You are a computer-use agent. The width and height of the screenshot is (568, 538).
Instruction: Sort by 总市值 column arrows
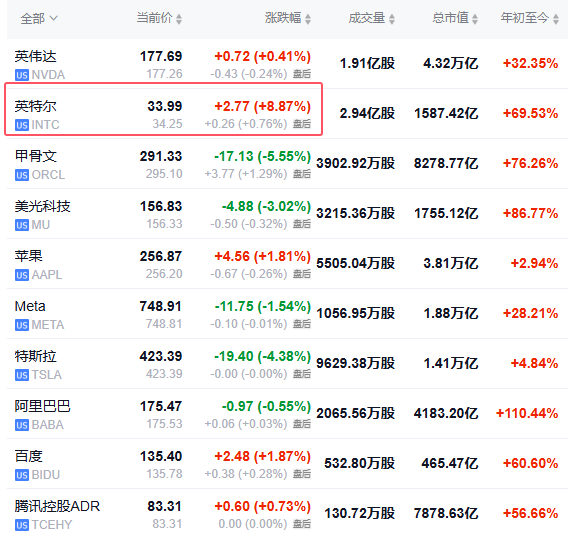click(475, 18)
